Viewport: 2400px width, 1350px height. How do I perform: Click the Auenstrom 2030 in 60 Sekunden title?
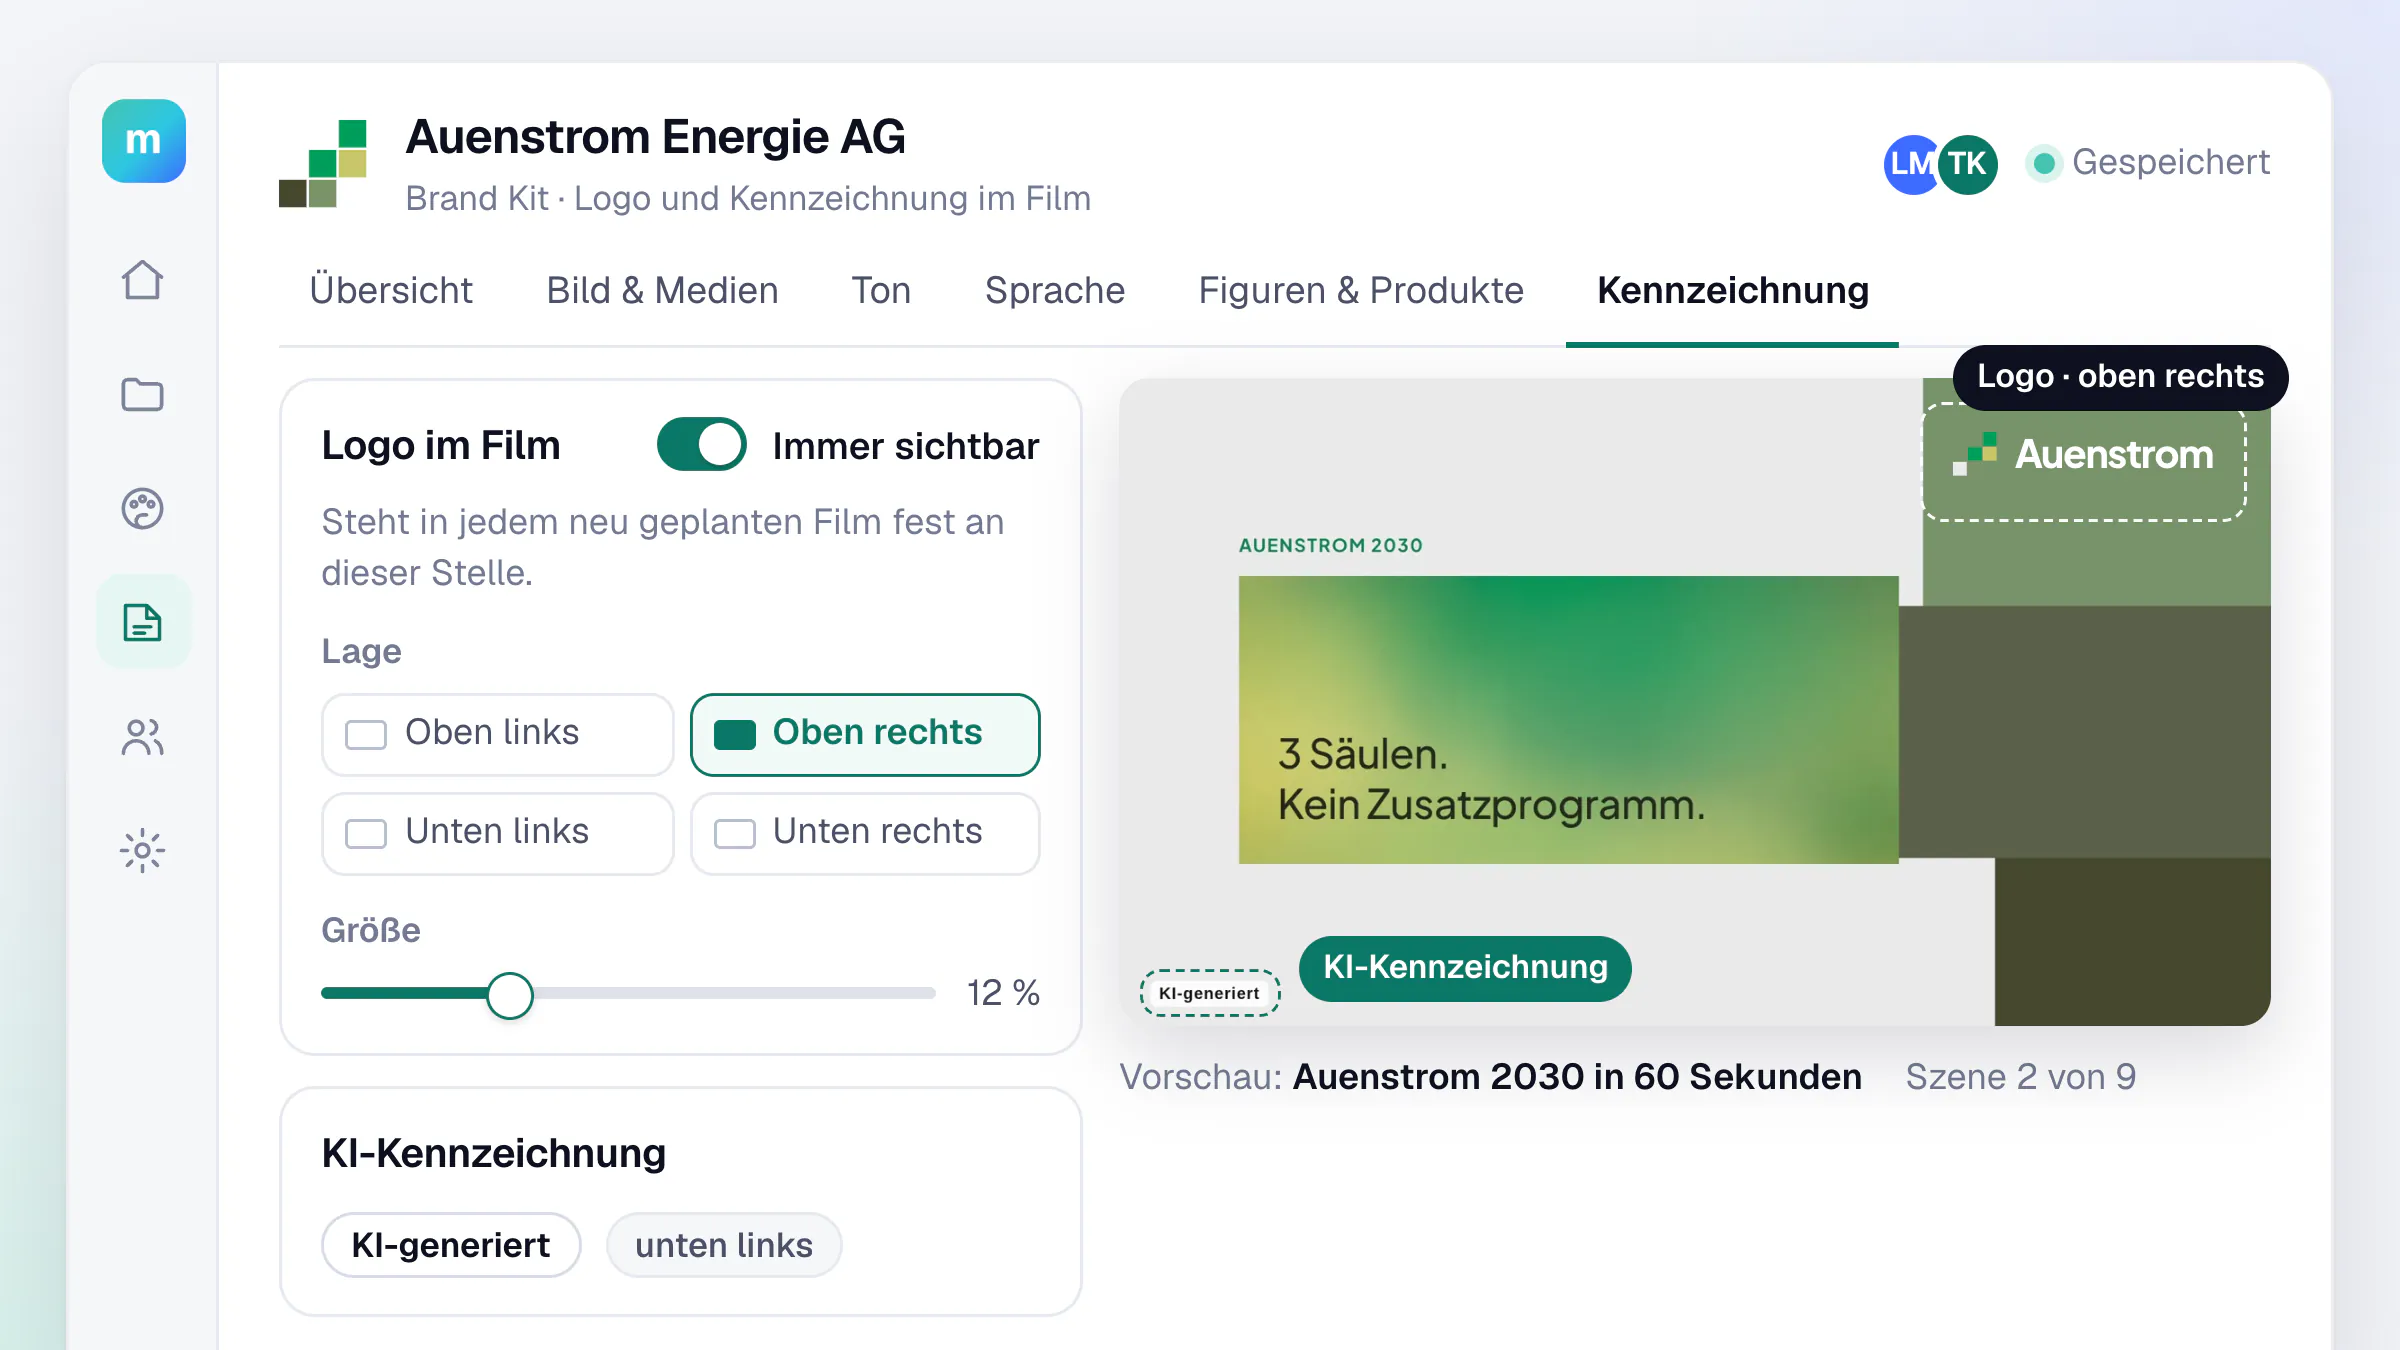pyautogui.click(x=1577, y=1077)
